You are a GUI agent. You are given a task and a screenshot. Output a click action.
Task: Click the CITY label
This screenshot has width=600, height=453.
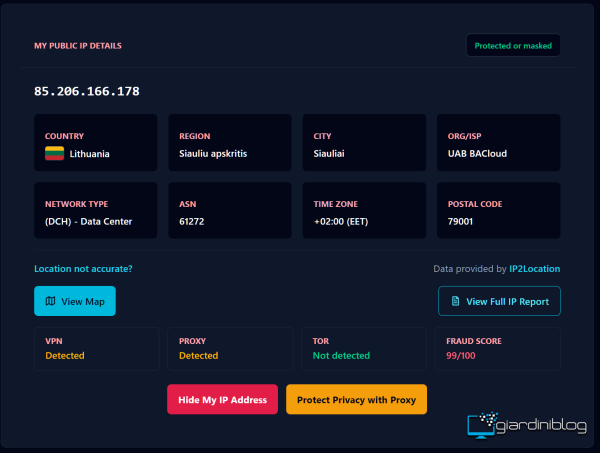click(323, 136)
